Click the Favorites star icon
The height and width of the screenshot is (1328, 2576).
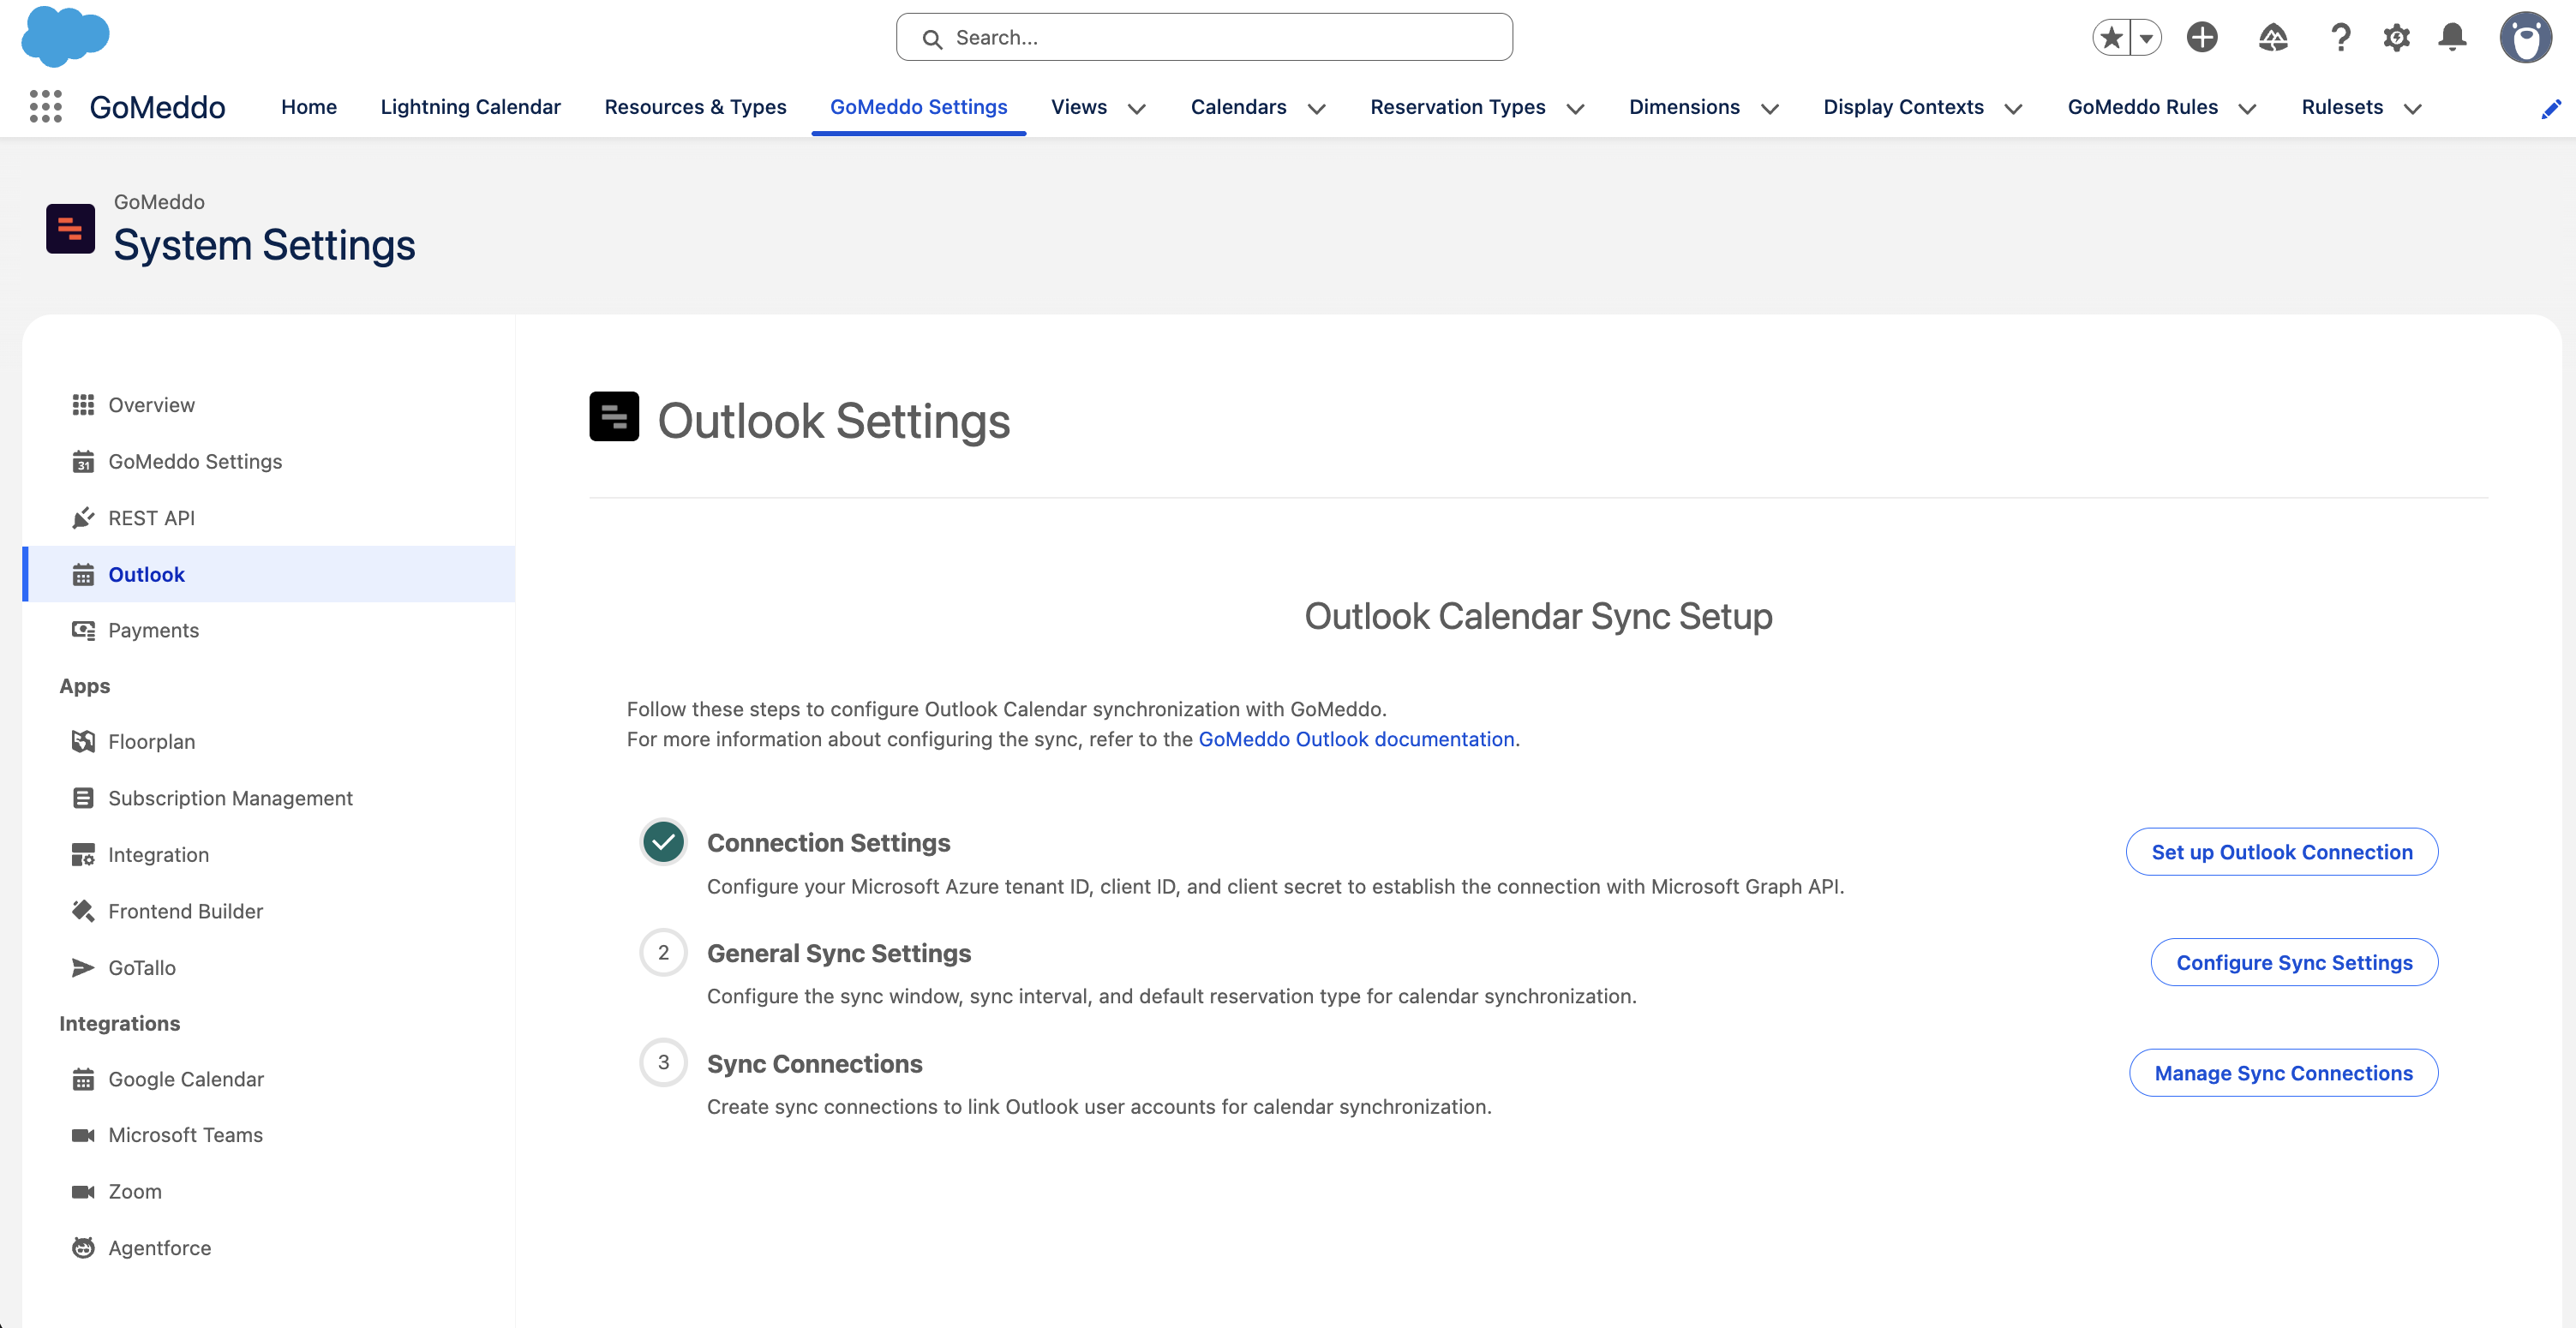click(2111, 38)
